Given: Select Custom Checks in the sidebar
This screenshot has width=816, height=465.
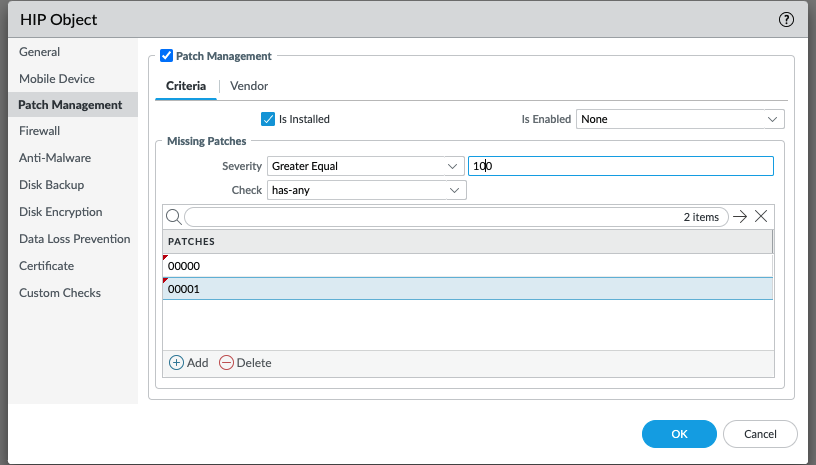Looking at the screenshot, I should coord(60,293).
